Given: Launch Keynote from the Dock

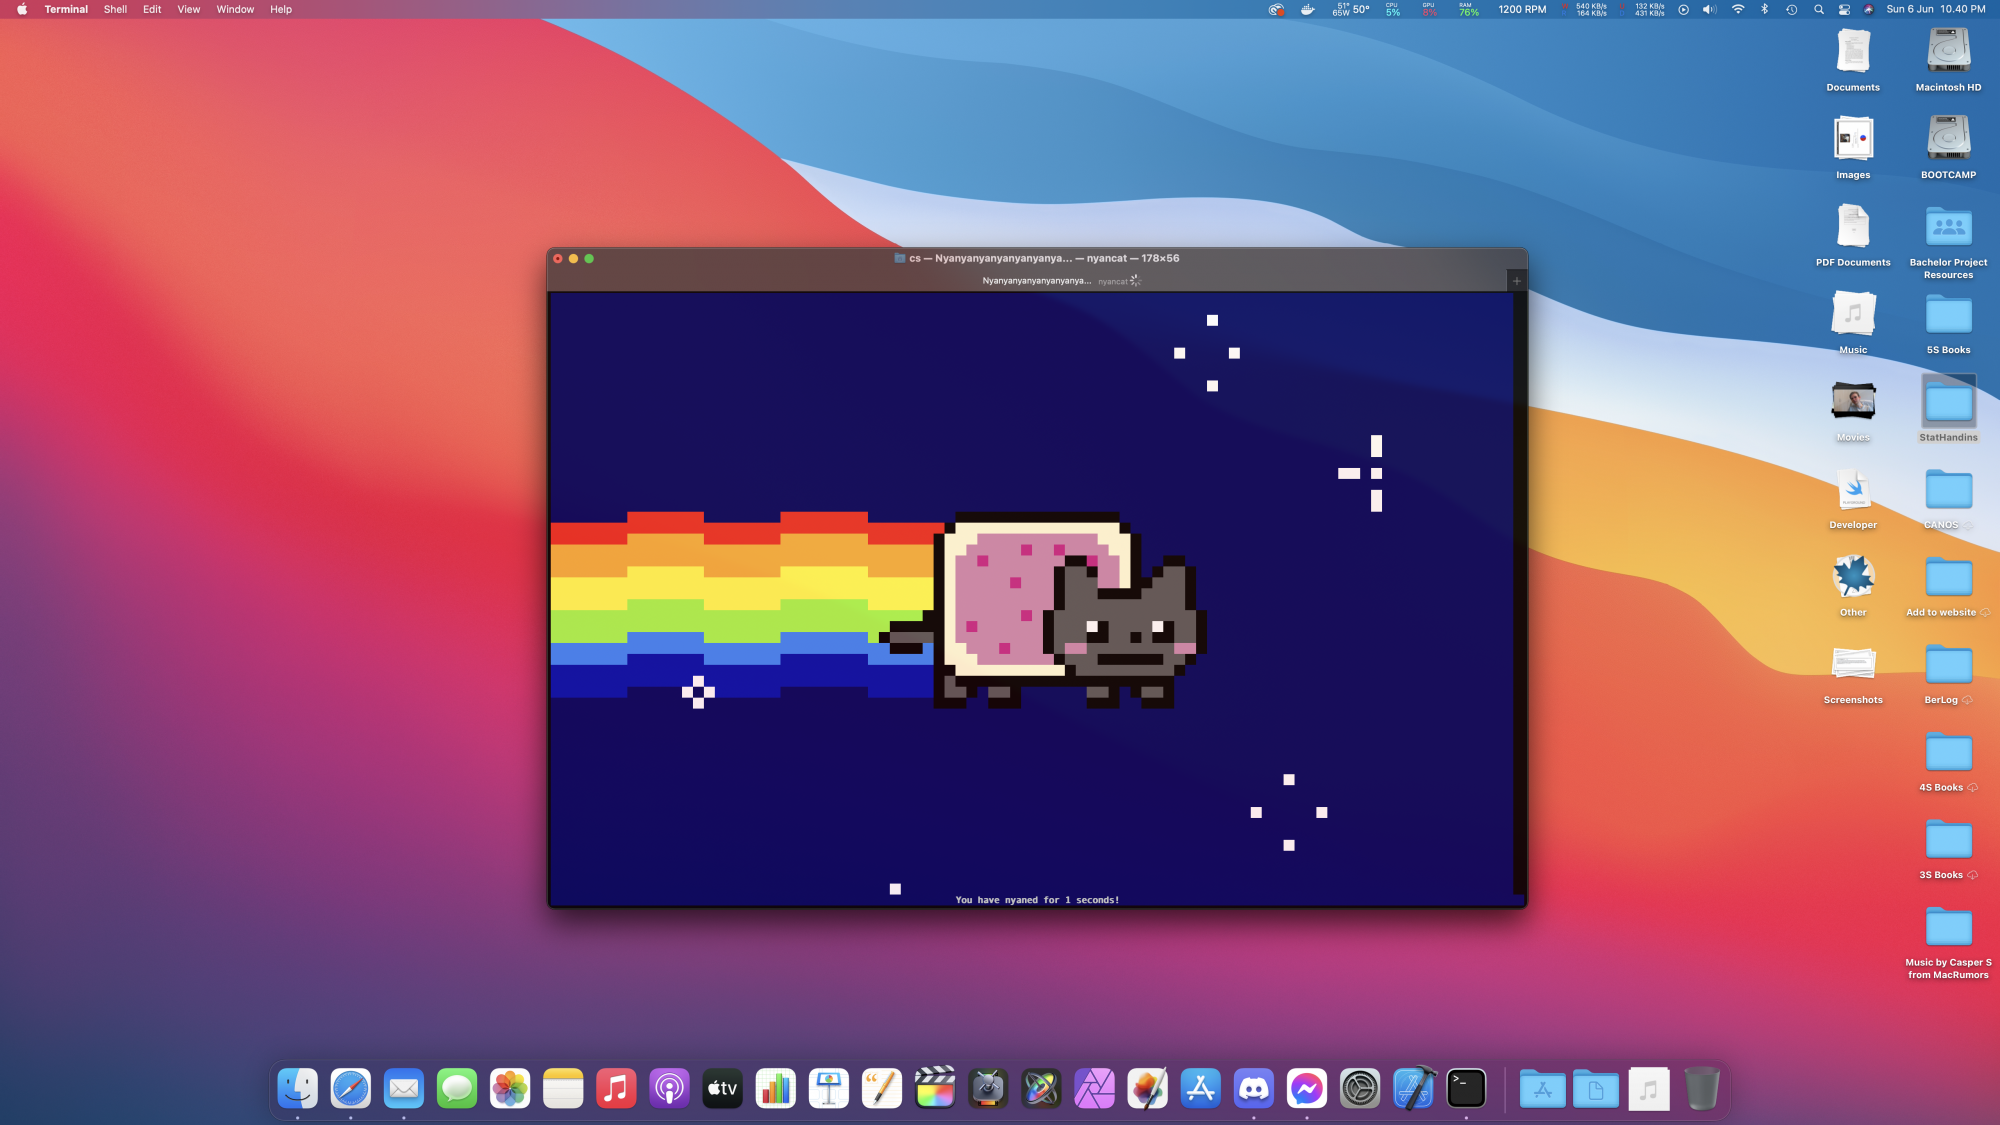Looking at the screenshot, I should [x=829, y=1088].
